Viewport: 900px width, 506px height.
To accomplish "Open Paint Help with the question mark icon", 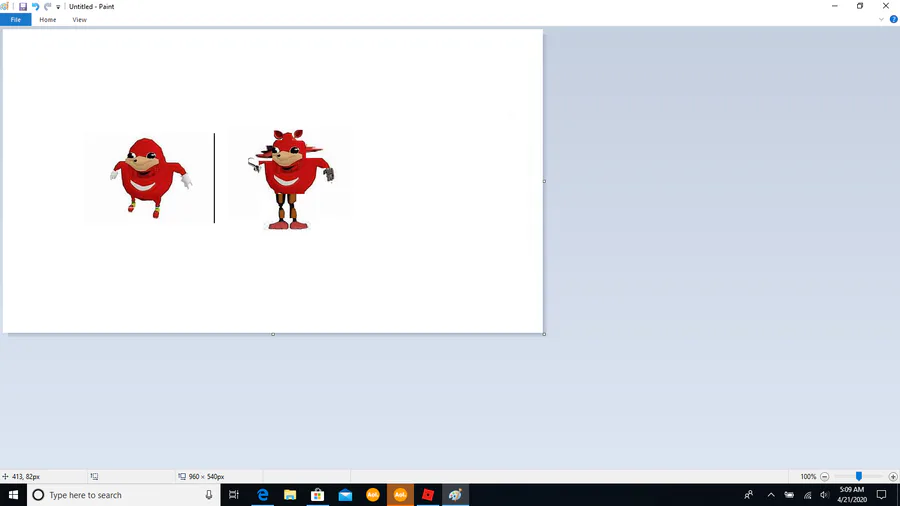I will 893,20.
